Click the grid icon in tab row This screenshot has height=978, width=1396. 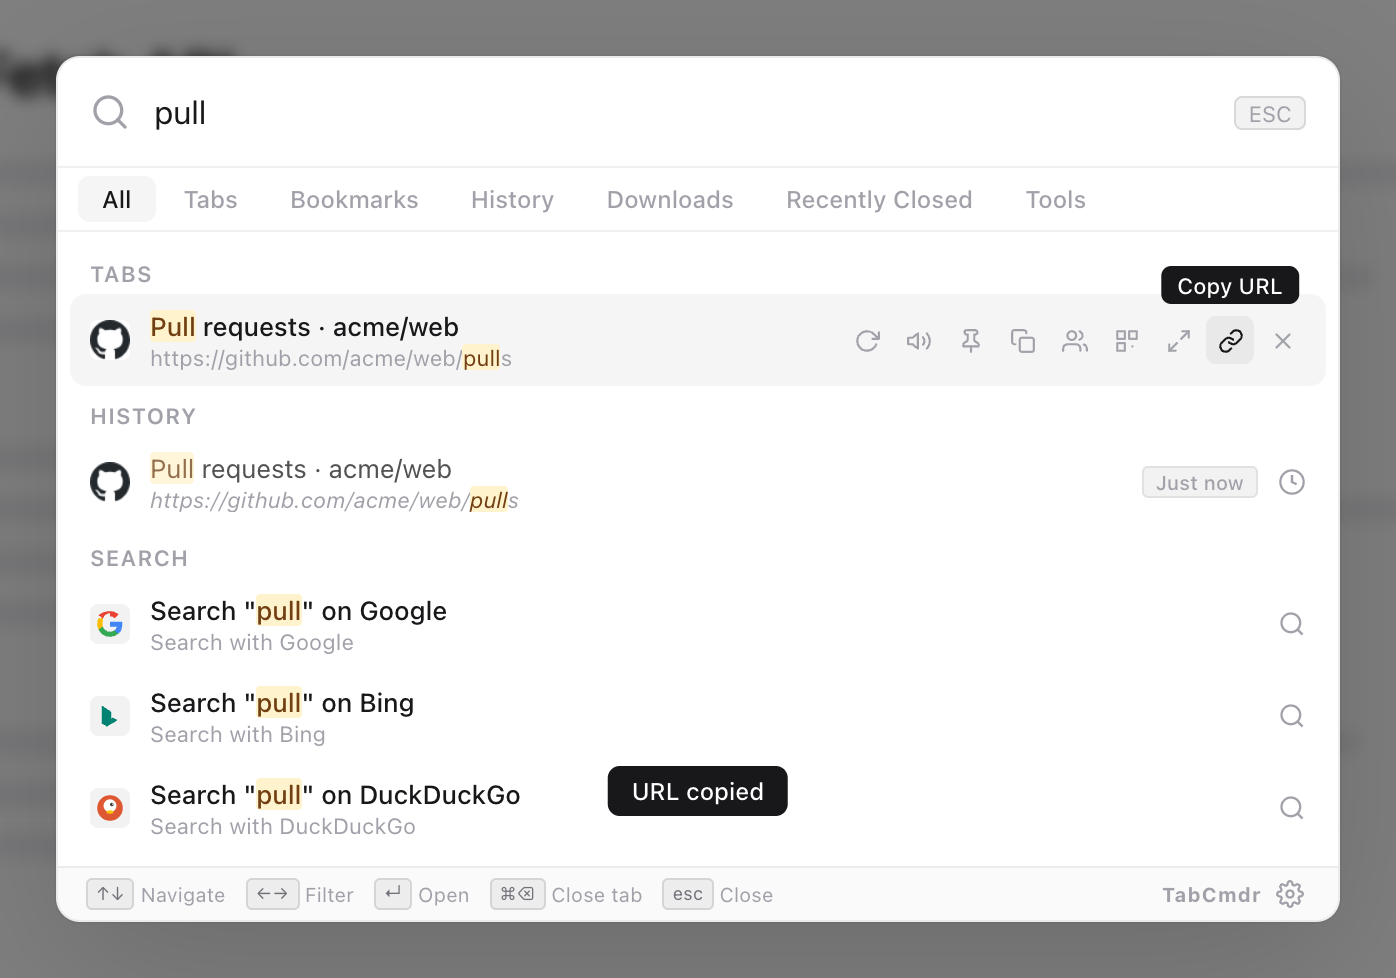coord(1127,341)
